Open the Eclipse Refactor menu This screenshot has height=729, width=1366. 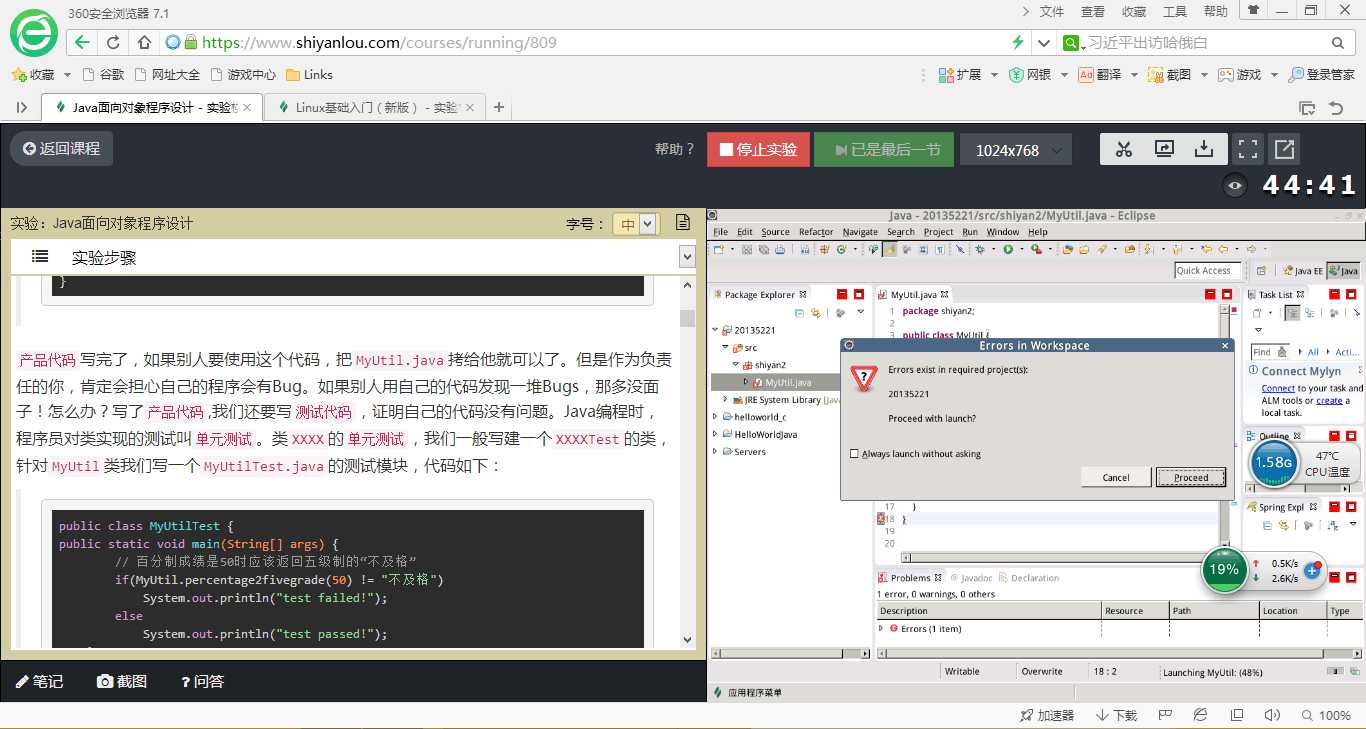(x=816, y=232)
